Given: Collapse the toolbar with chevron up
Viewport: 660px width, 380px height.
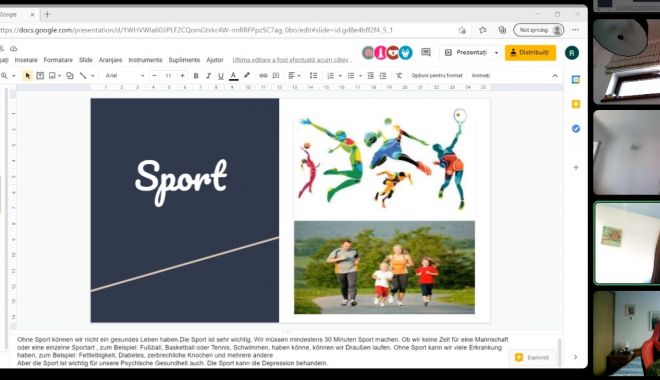Looking at the screenshot, I should tap(555, 76).
